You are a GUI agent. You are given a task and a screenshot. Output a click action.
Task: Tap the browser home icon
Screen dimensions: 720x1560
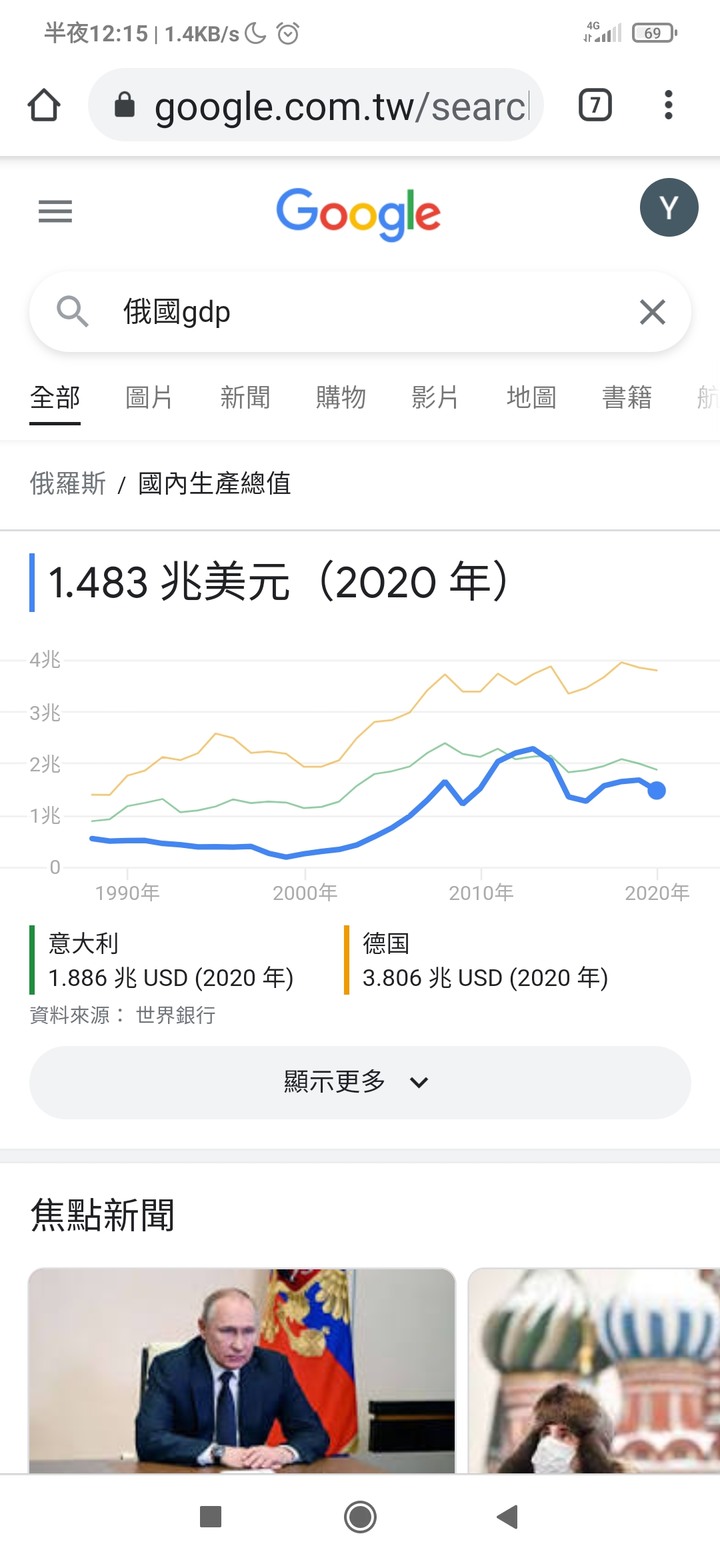tap(44, 105)
